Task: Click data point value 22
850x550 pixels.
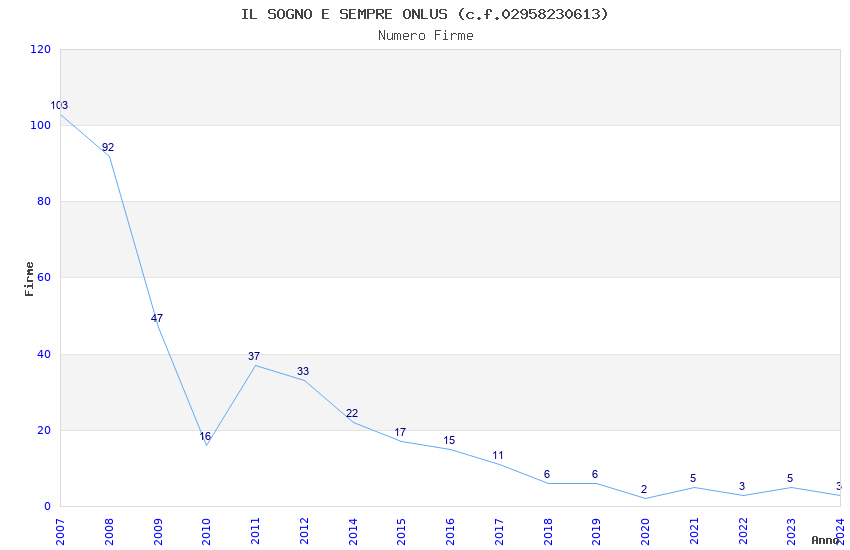Action: click(352, 413)
